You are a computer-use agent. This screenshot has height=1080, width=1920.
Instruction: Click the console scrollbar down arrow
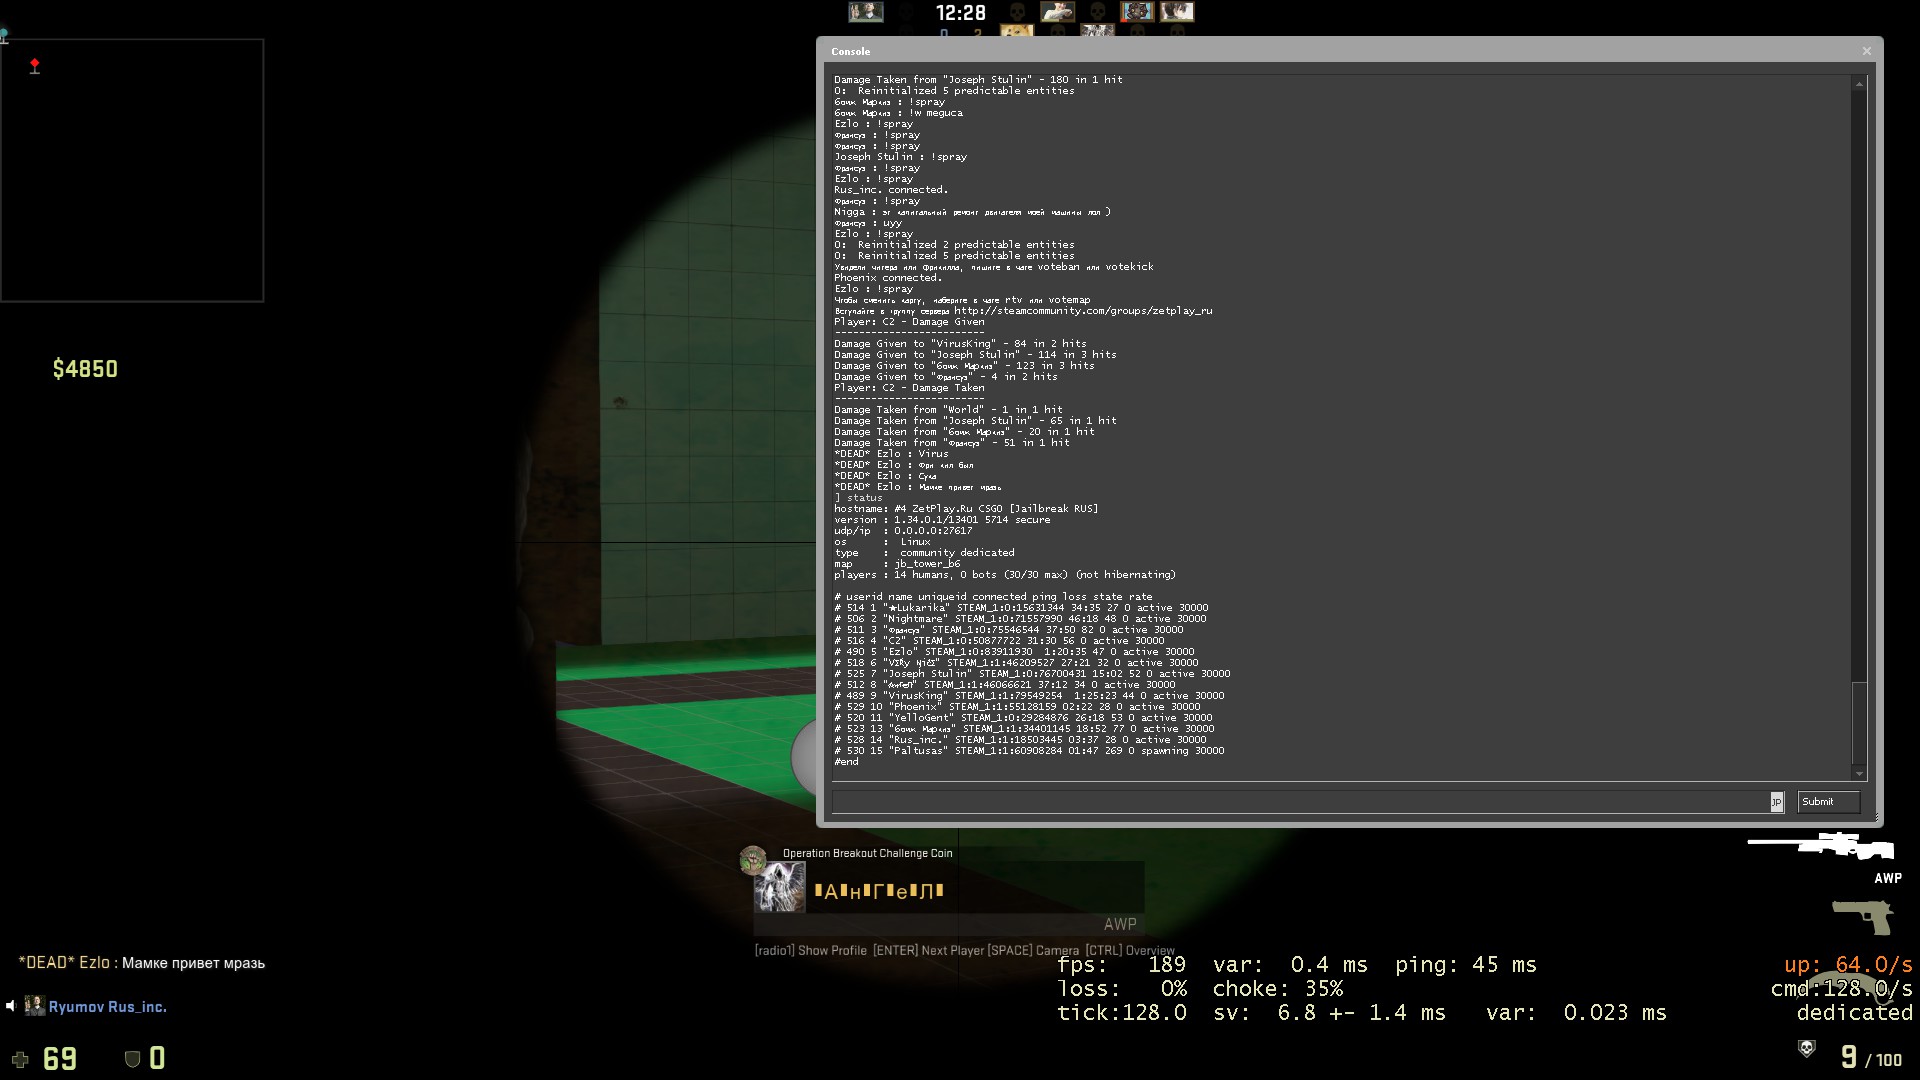point(1859,773)
